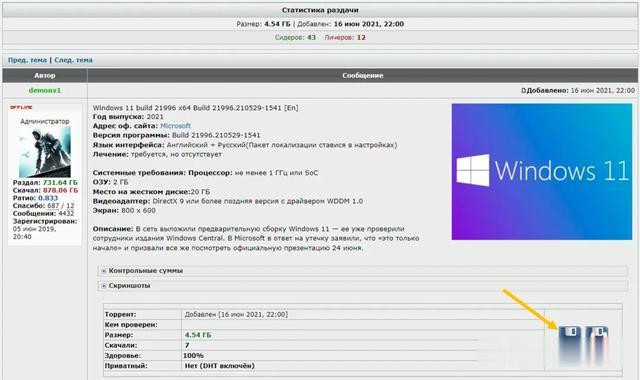Open the demonx1 author profile
This screenshot has height=380, width=640.
[44, 90]
